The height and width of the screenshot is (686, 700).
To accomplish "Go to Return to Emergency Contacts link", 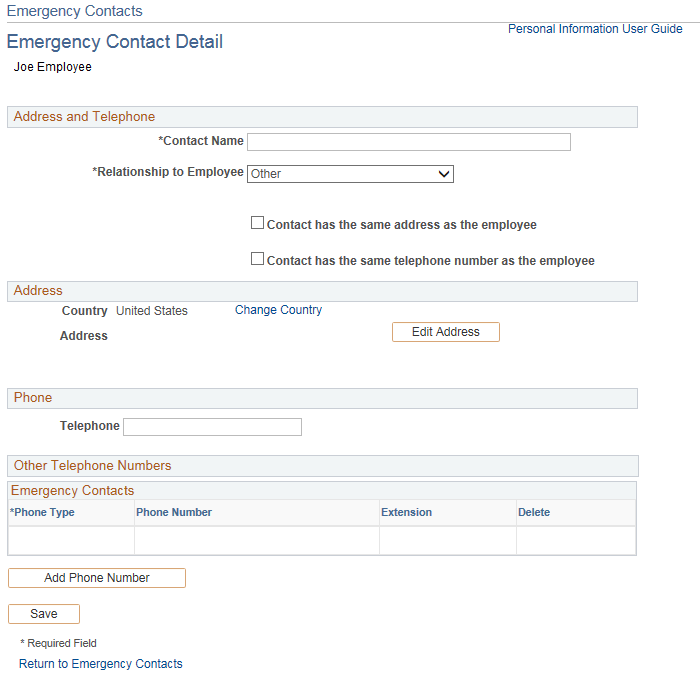I will point(101,664).
